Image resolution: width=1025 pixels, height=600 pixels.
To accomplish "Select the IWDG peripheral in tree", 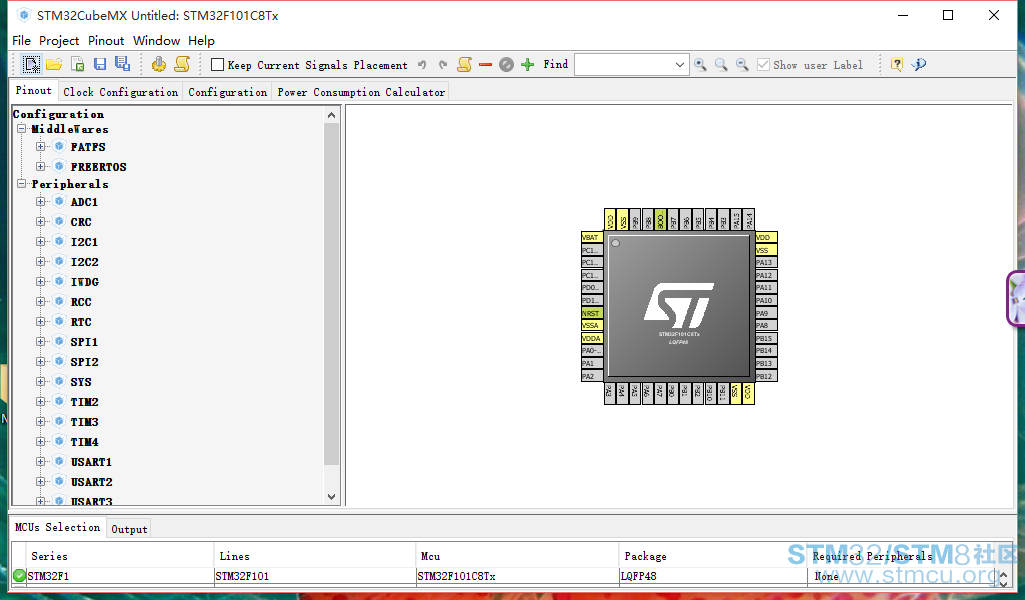I will click(85, 282).
